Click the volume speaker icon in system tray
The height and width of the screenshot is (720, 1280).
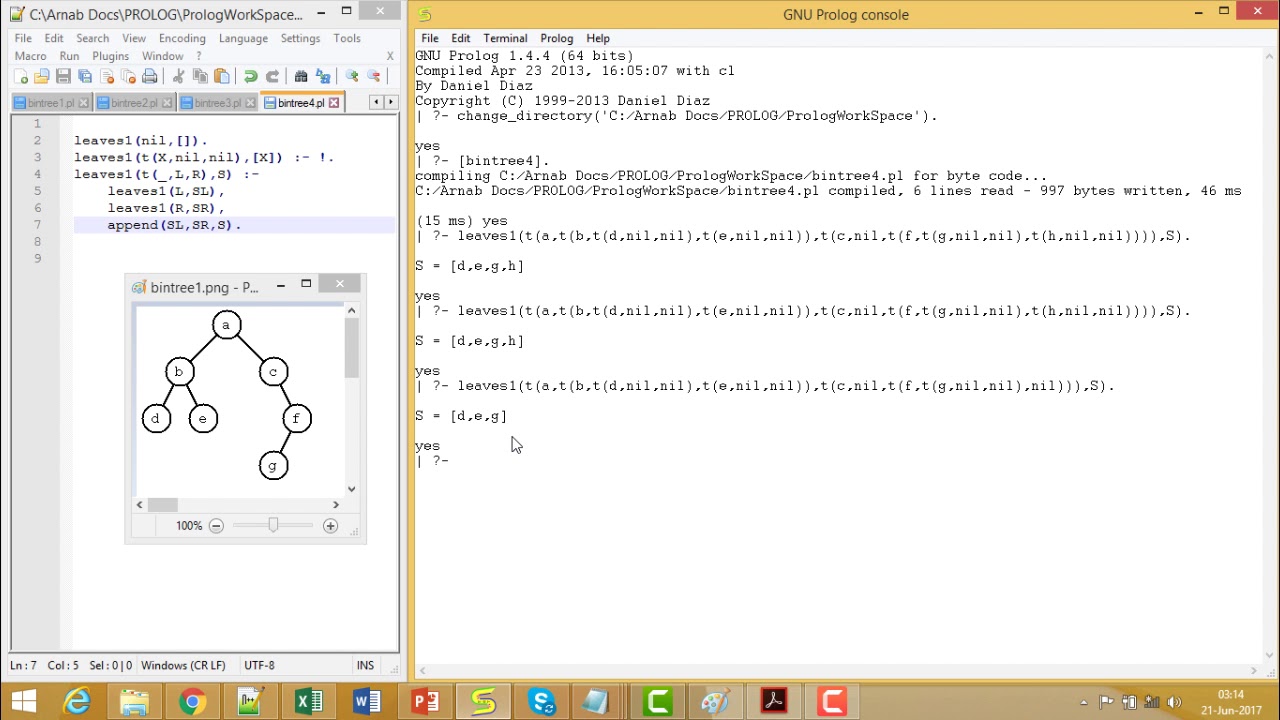tap(1174, 702)
